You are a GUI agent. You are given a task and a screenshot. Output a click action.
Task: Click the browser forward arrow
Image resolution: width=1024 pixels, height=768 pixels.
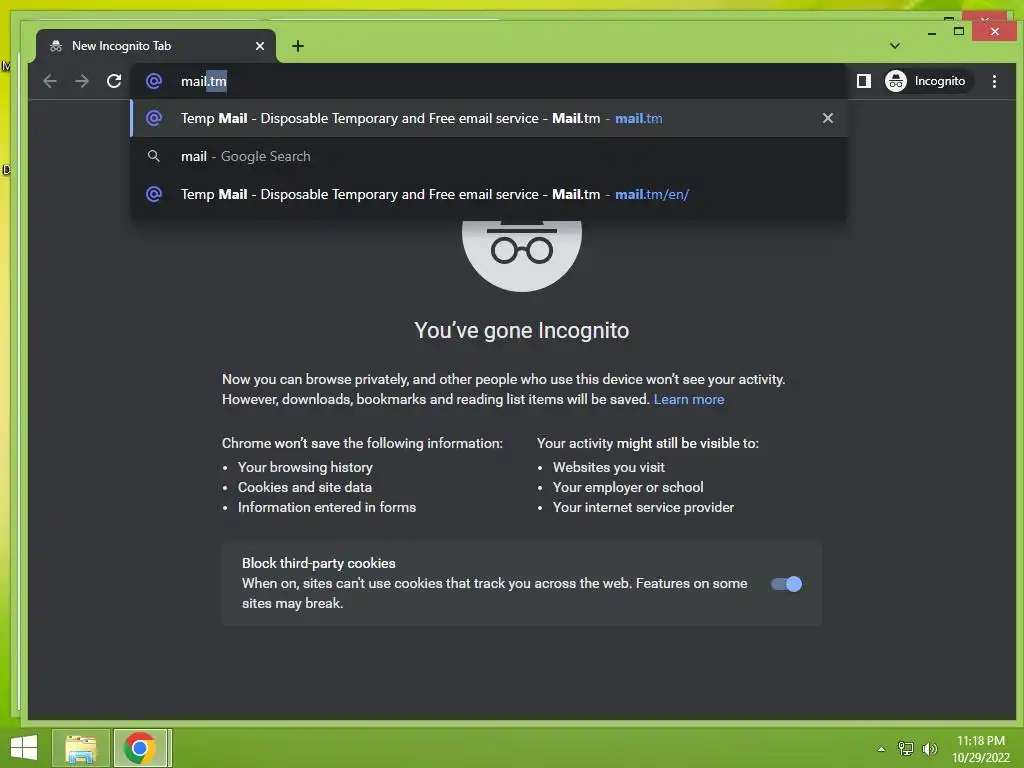82,81
